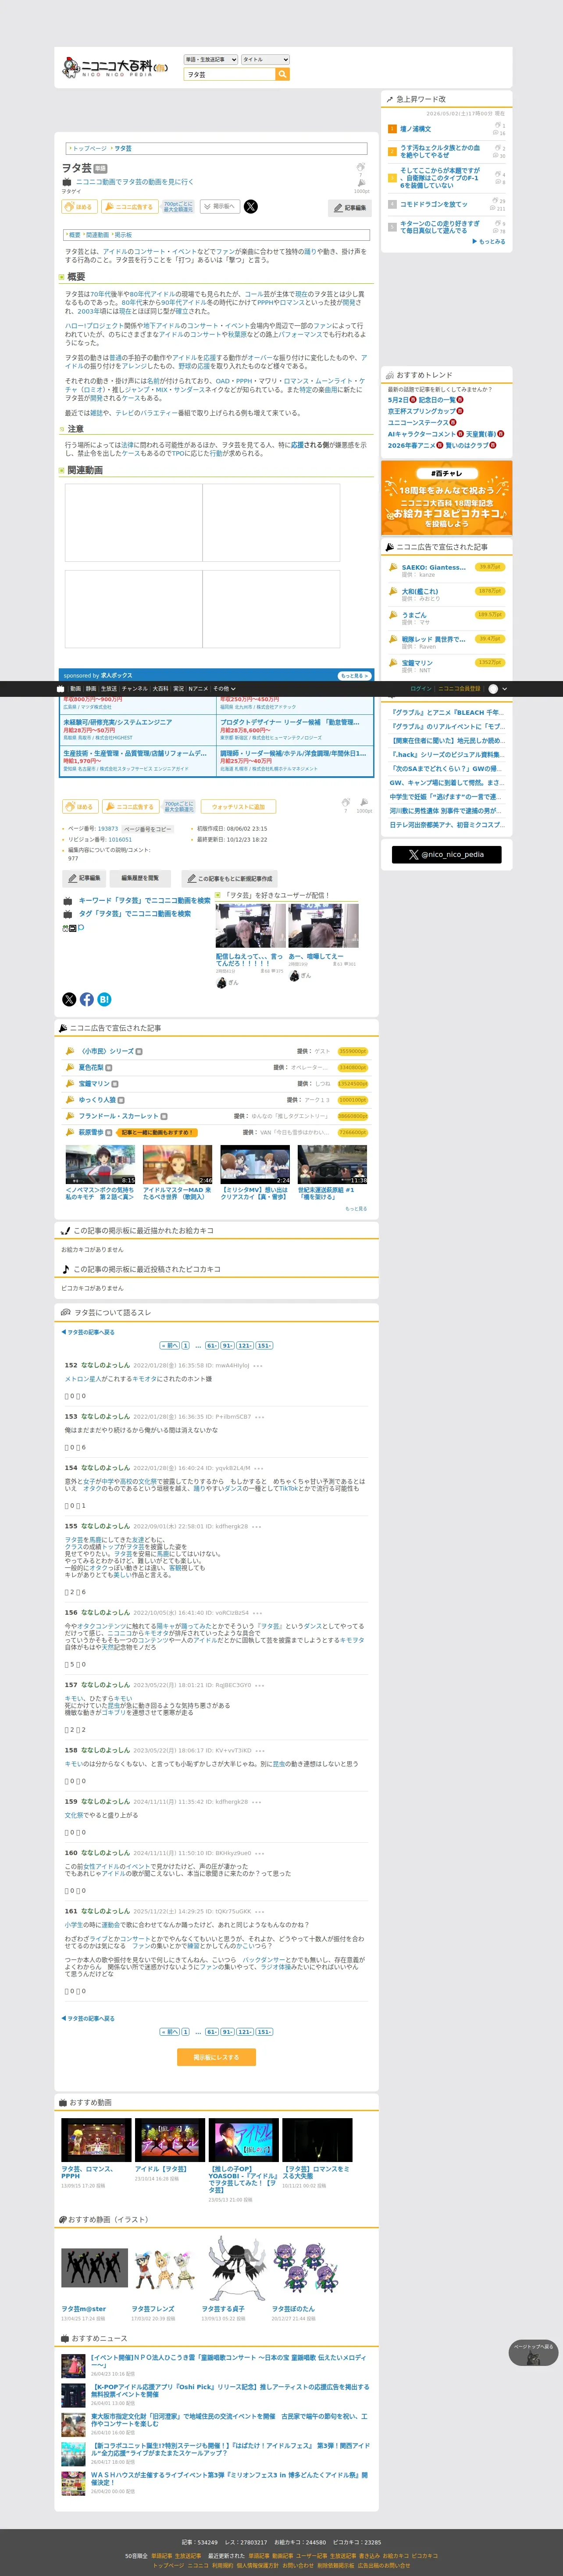This screenshot has height=2576, width=563.
Task: Click ログイン in the nav bar
Action: [421, 689]
